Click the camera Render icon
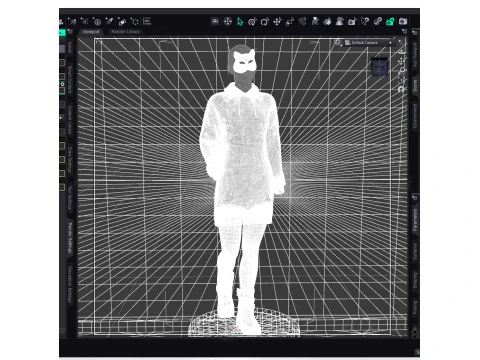This screenshot has height=360, width=480. click(x=403, y=22)
